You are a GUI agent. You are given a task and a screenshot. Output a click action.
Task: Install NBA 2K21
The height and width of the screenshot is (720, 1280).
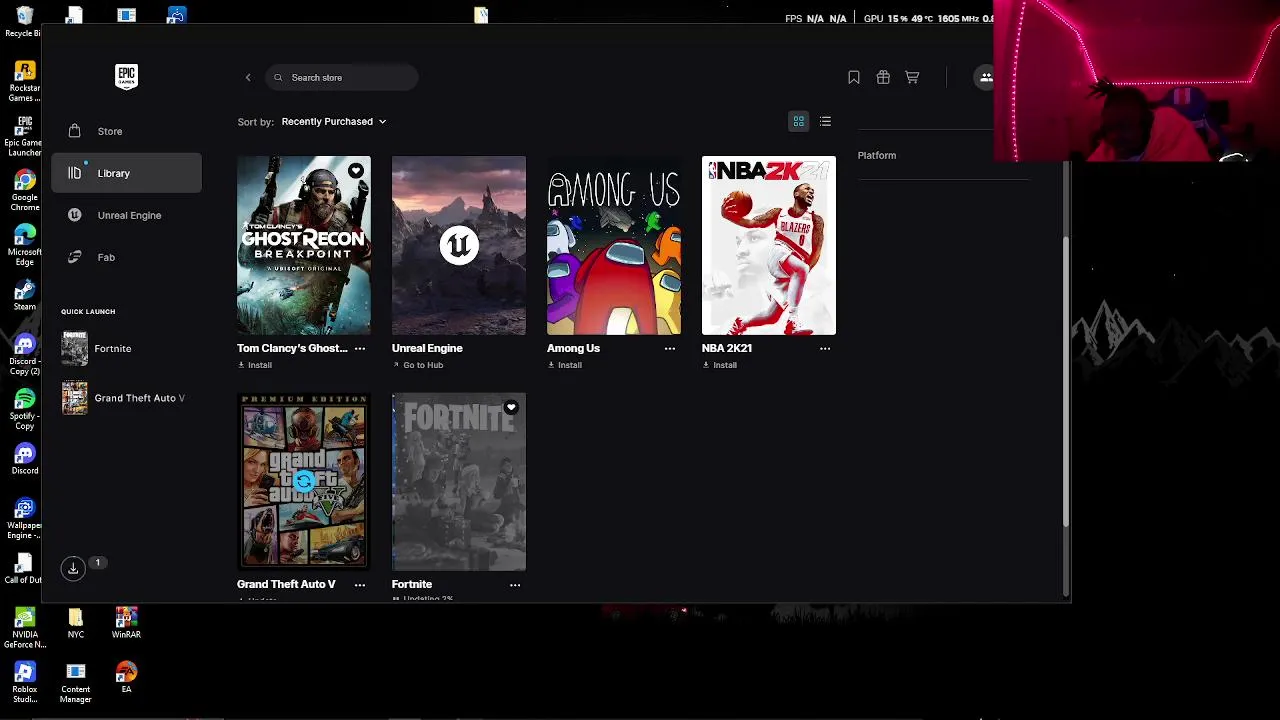pos(719,365)
